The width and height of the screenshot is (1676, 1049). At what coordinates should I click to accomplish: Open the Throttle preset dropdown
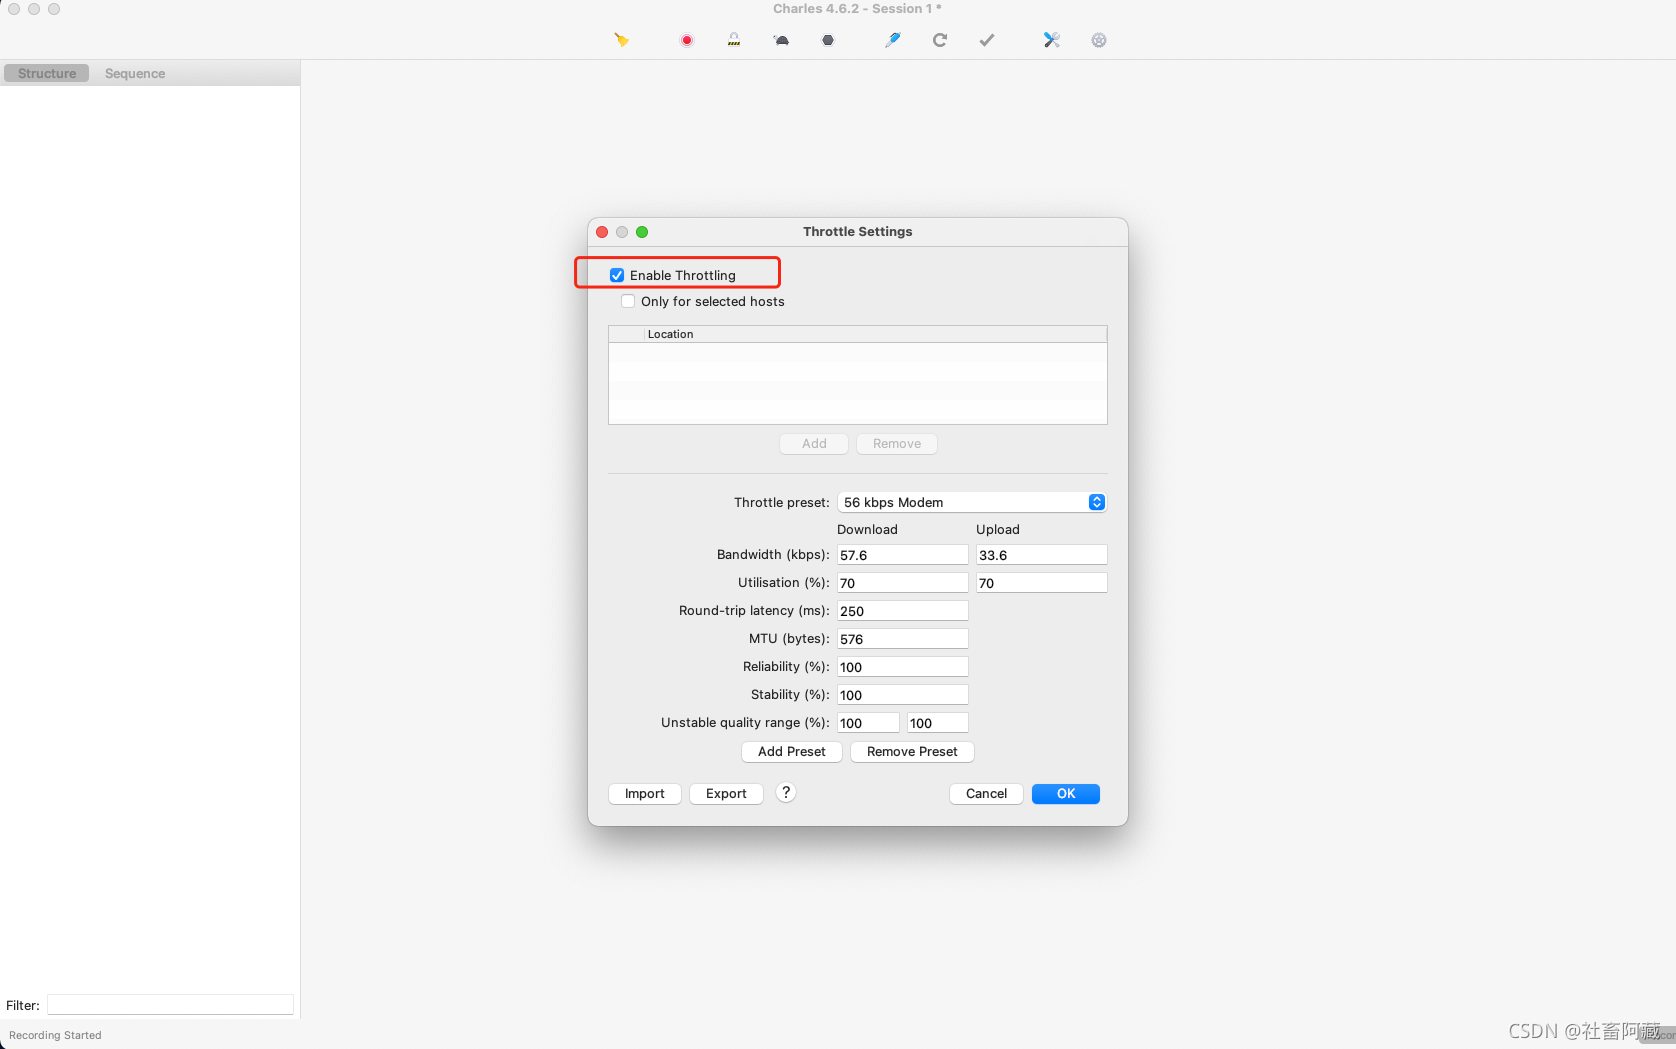click(972, 502)
